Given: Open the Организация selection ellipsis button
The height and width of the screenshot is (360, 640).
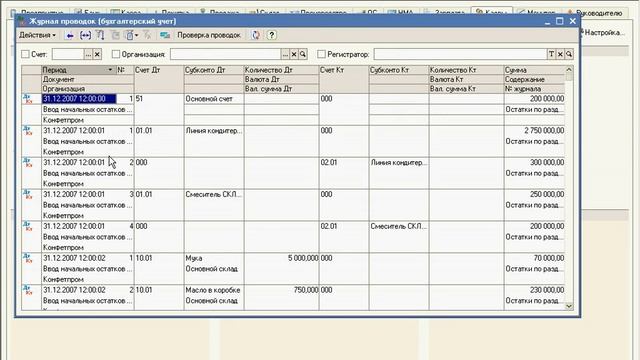Looking at the screenshot, I should 285,54.
